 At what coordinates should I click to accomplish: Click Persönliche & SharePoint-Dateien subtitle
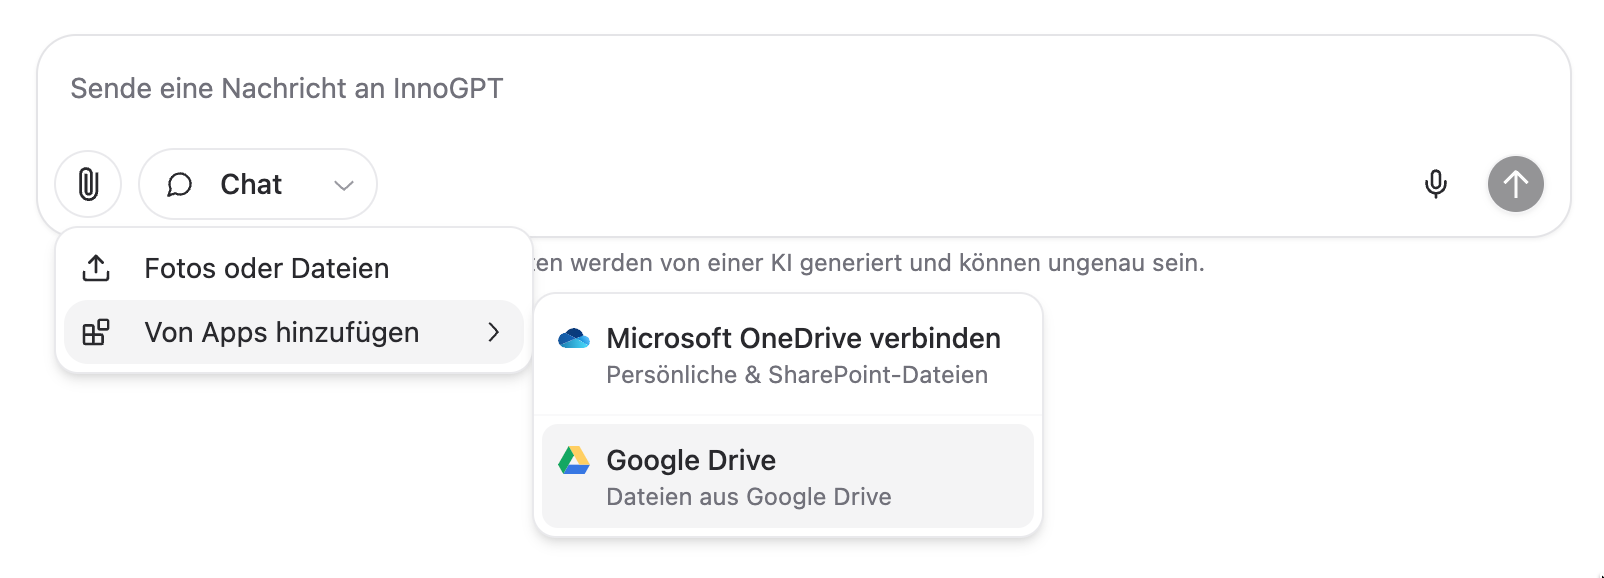click(797, 375)
